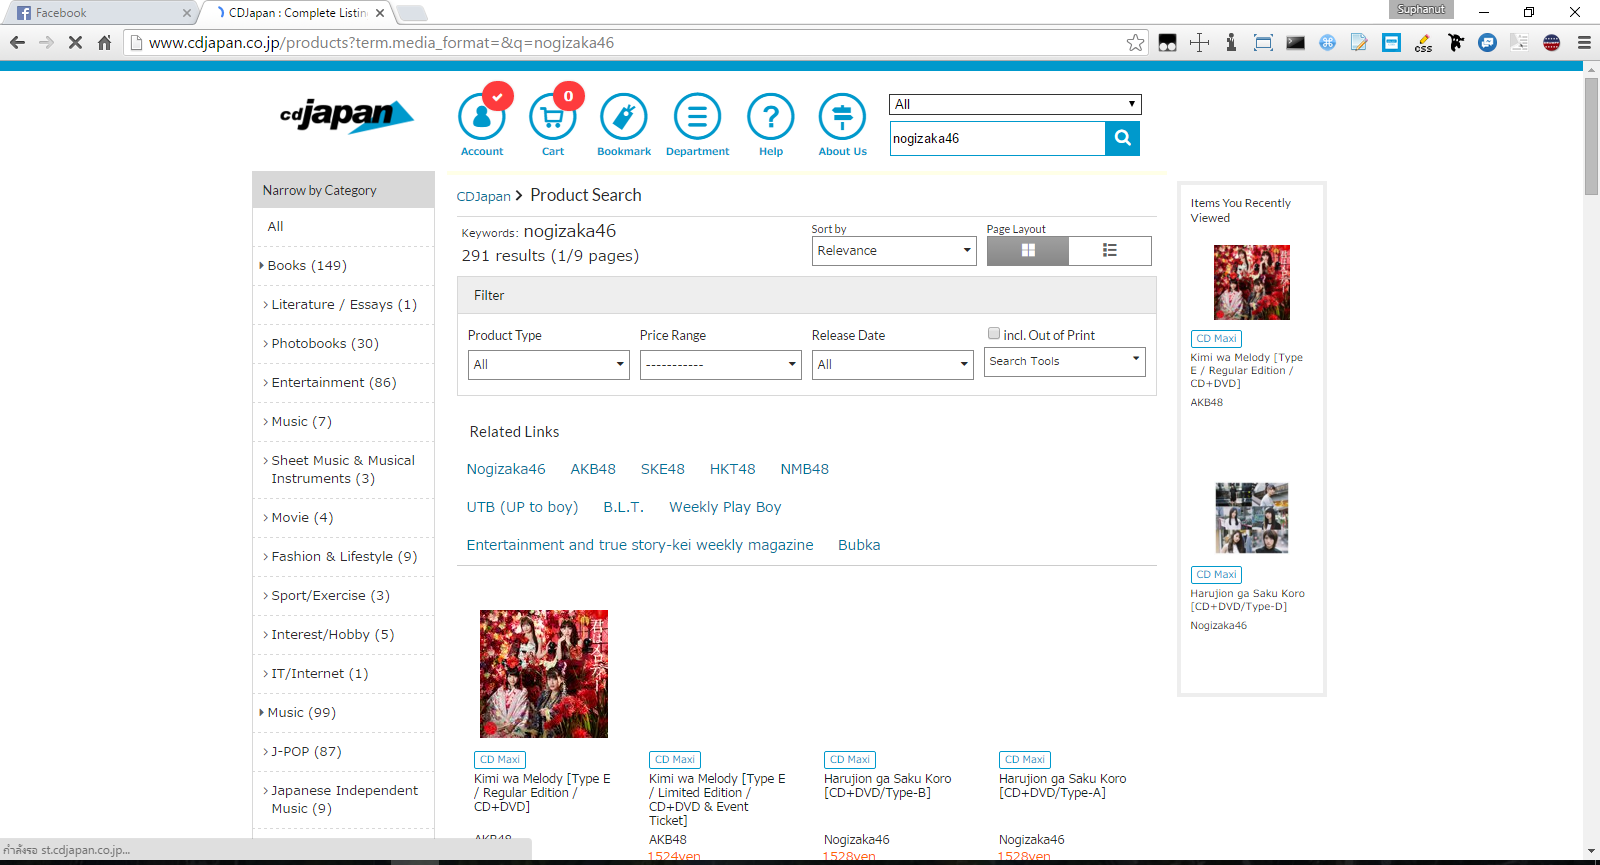Click the blue chat bubble extension icon
The height and width of the screenshot is (865, 1600).
tap(1487, 42)
